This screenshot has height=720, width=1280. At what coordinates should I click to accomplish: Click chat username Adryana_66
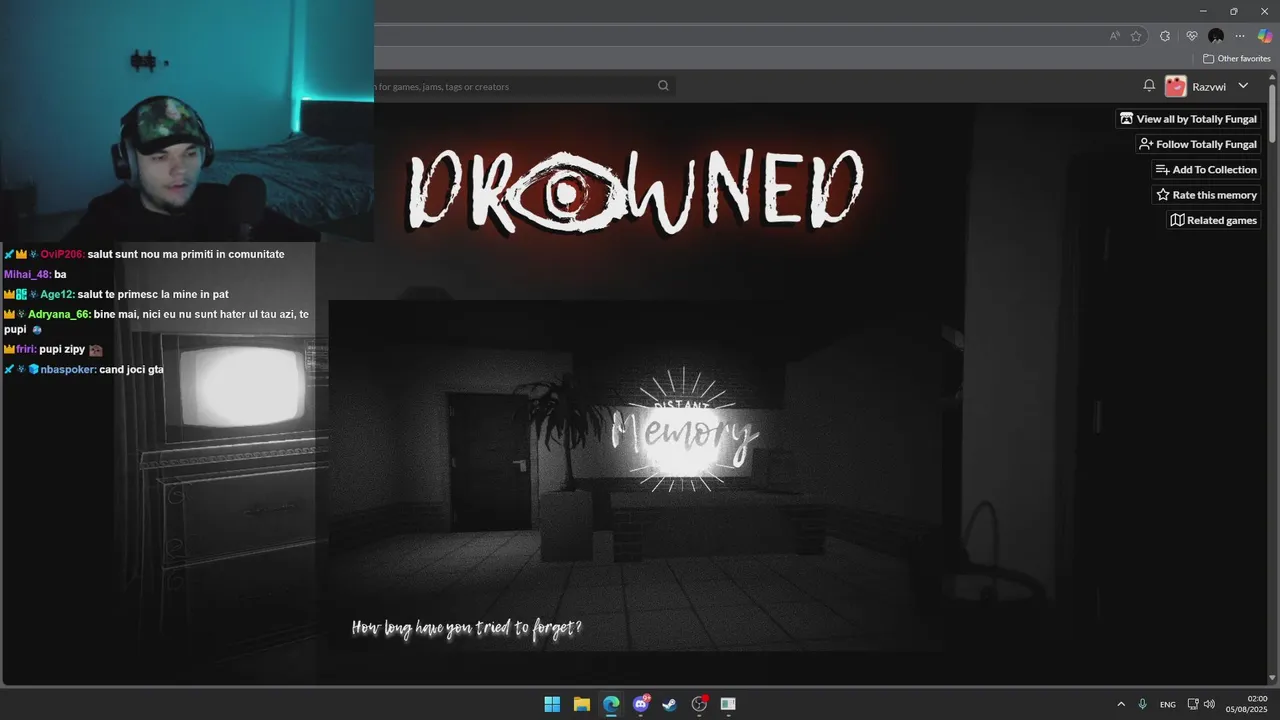click(59, 314)
